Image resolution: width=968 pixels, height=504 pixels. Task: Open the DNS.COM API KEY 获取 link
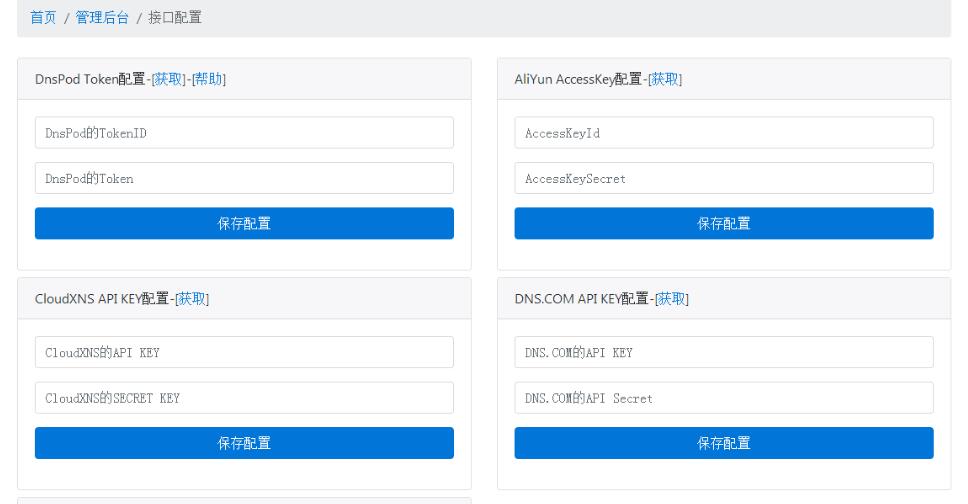(x=672, y=299)
